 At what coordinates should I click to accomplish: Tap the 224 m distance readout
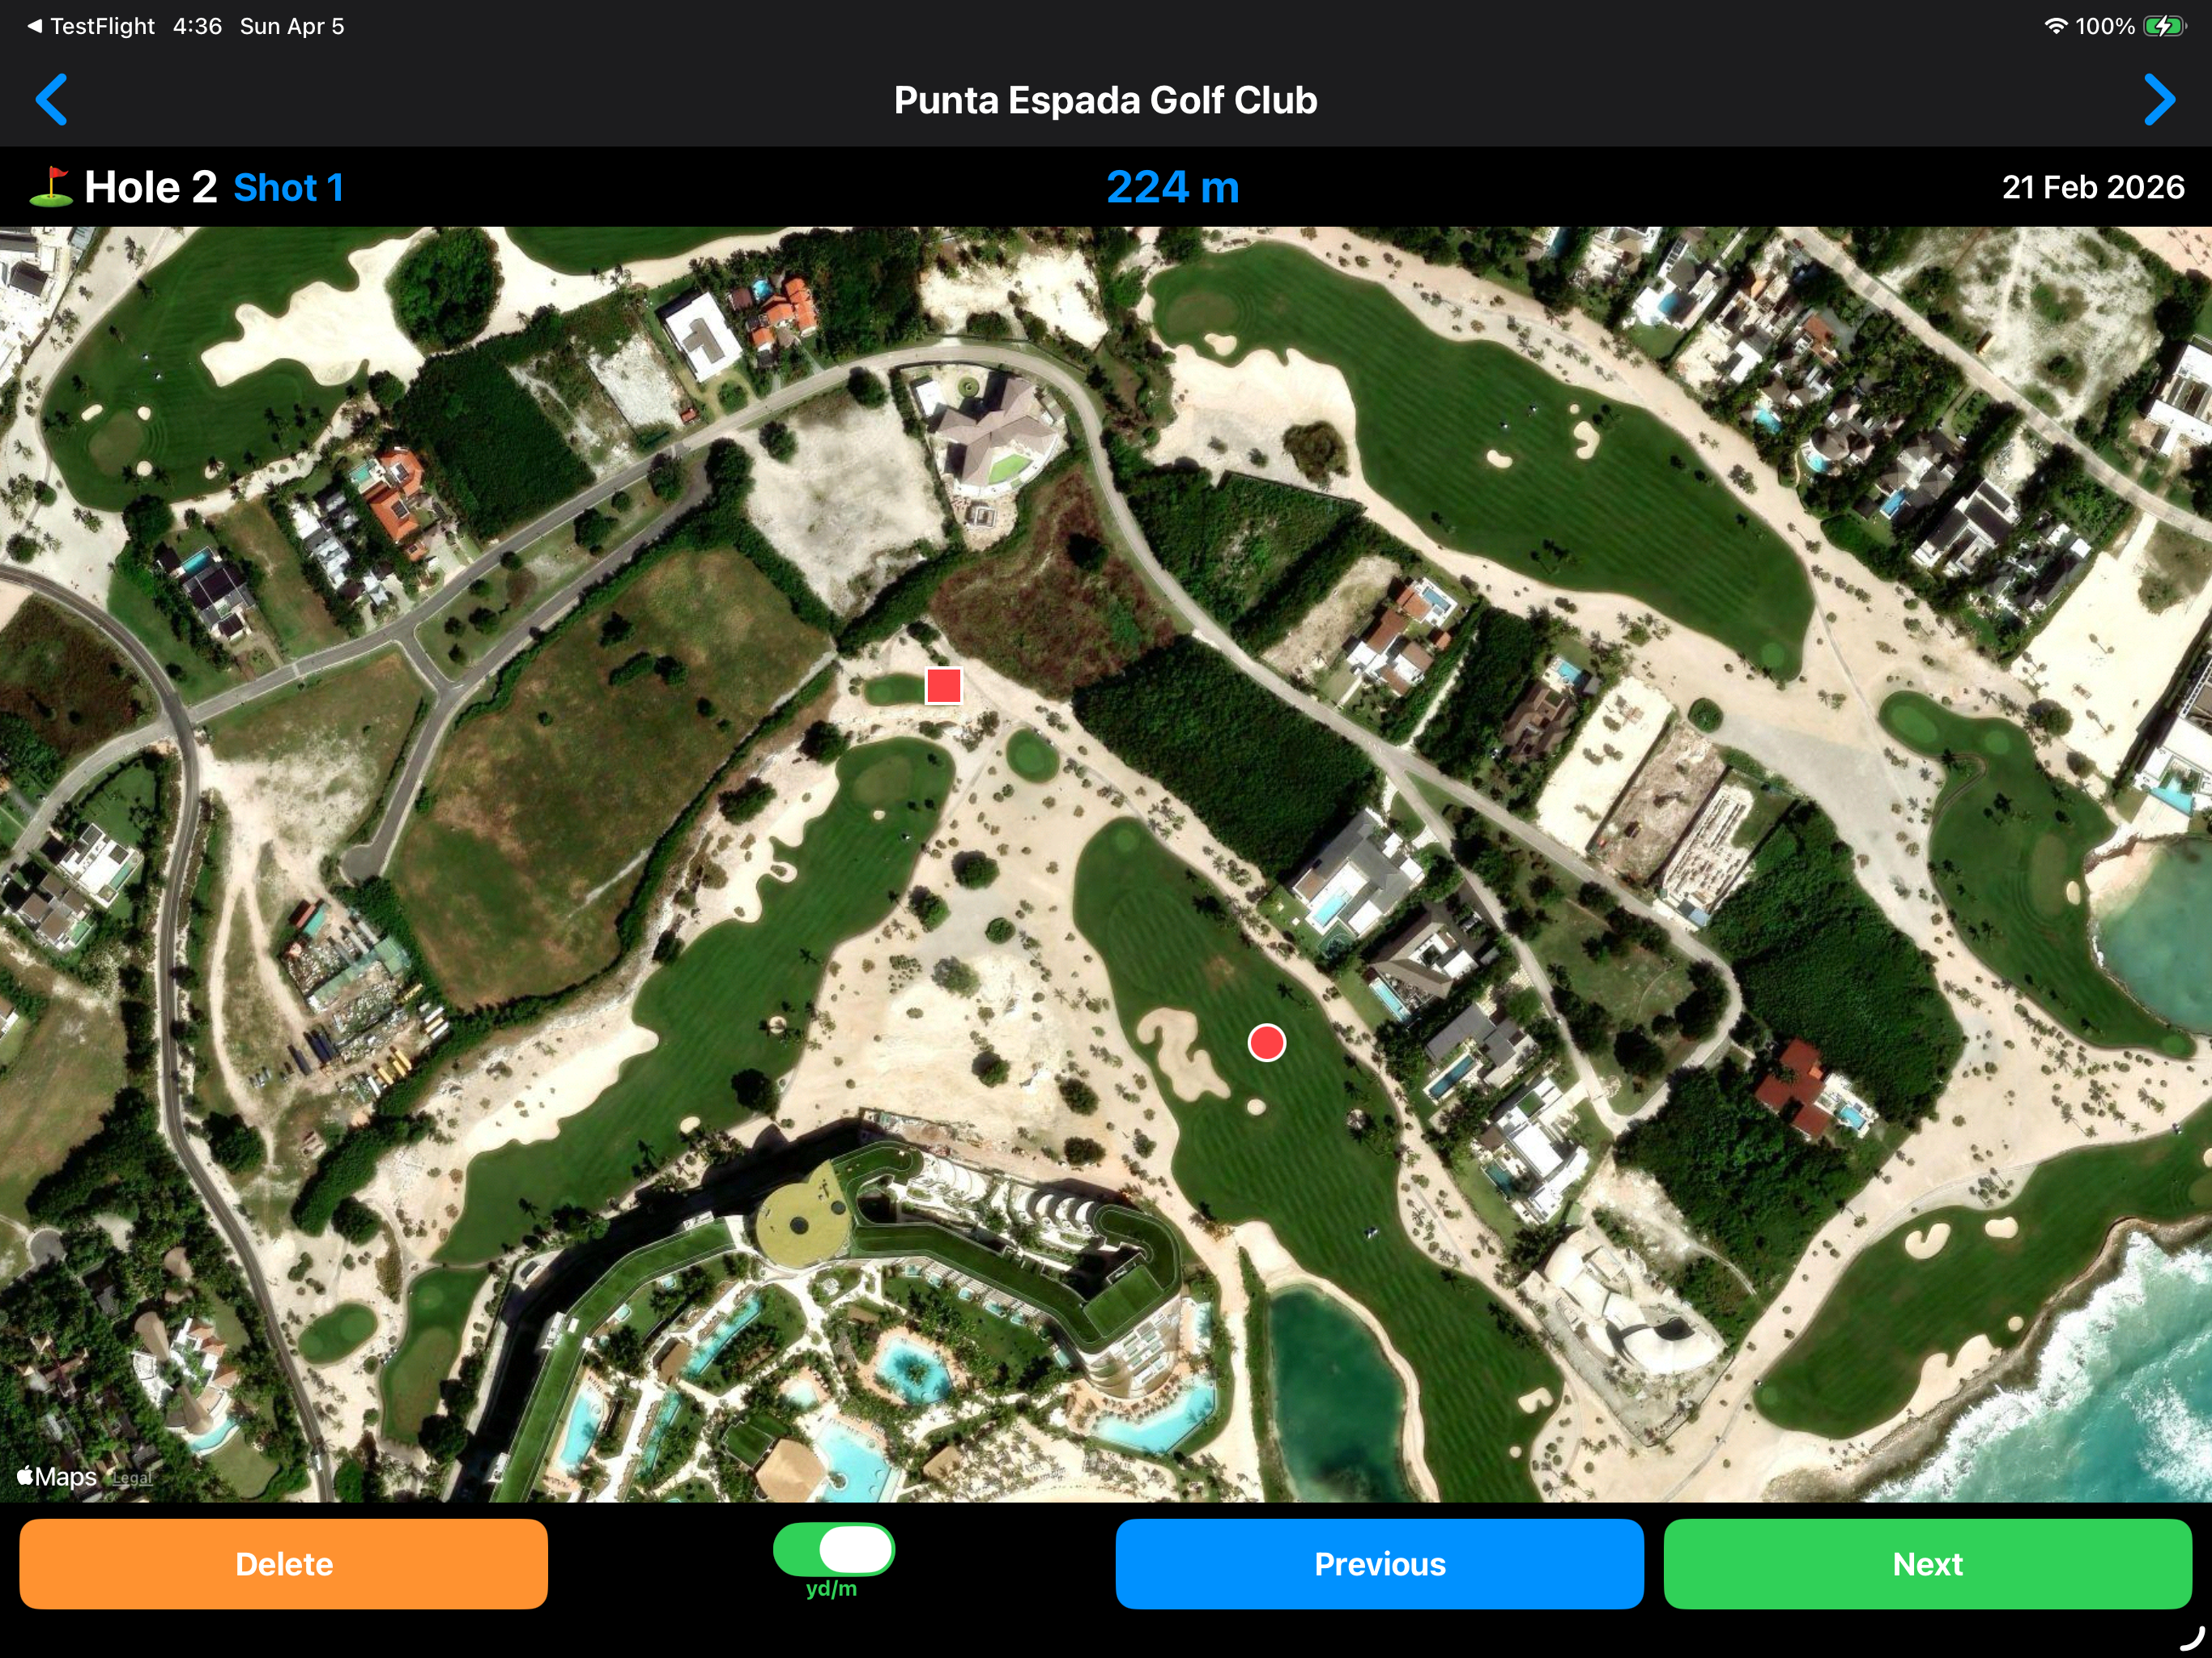click(x=1172, y=187)
